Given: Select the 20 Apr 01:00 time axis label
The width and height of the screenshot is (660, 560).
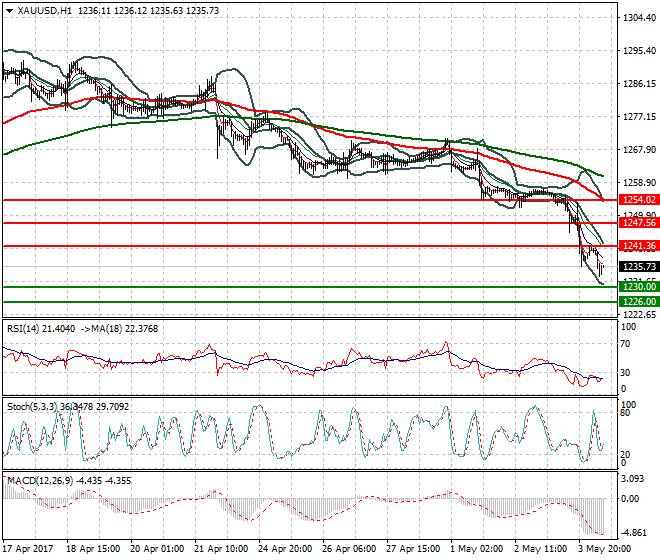Looking at the screenshot, I should click(x=157, y=549).
